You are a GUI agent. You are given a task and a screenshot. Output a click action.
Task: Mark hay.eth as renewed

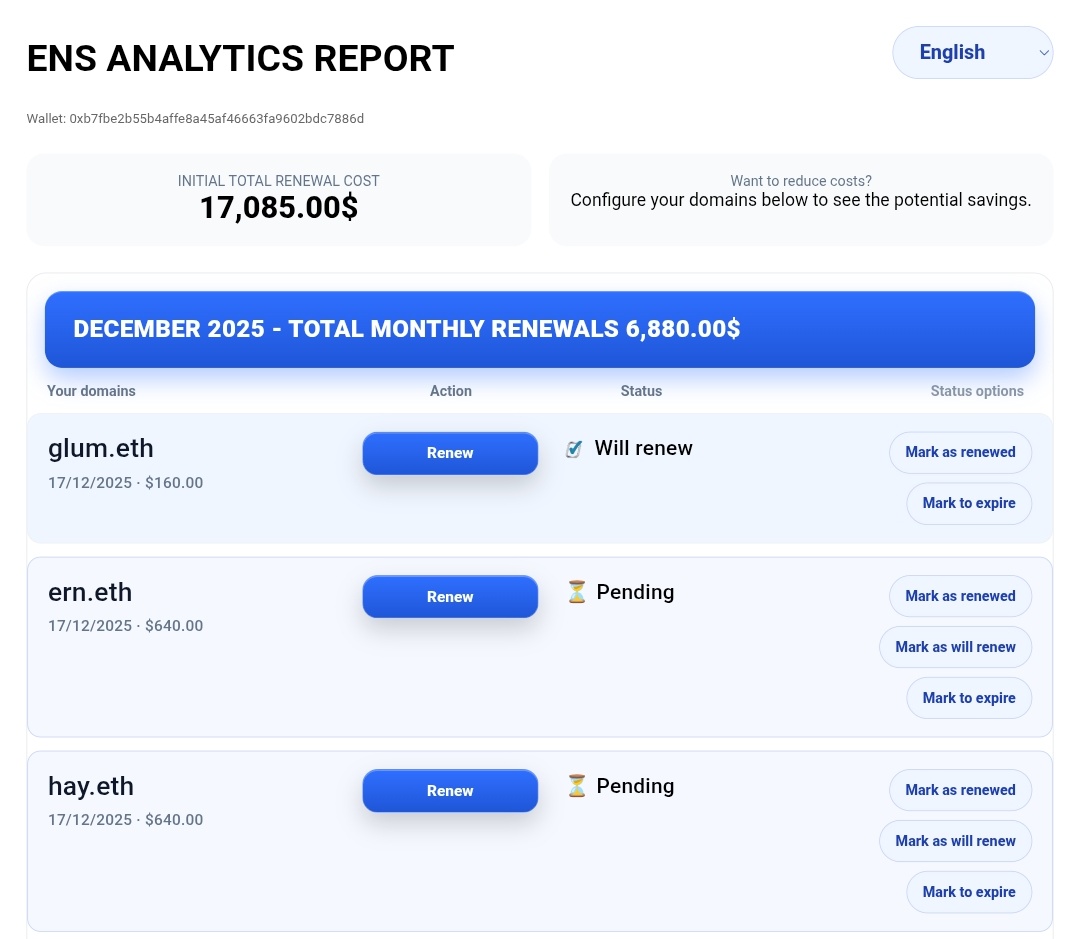click(960, 790)
